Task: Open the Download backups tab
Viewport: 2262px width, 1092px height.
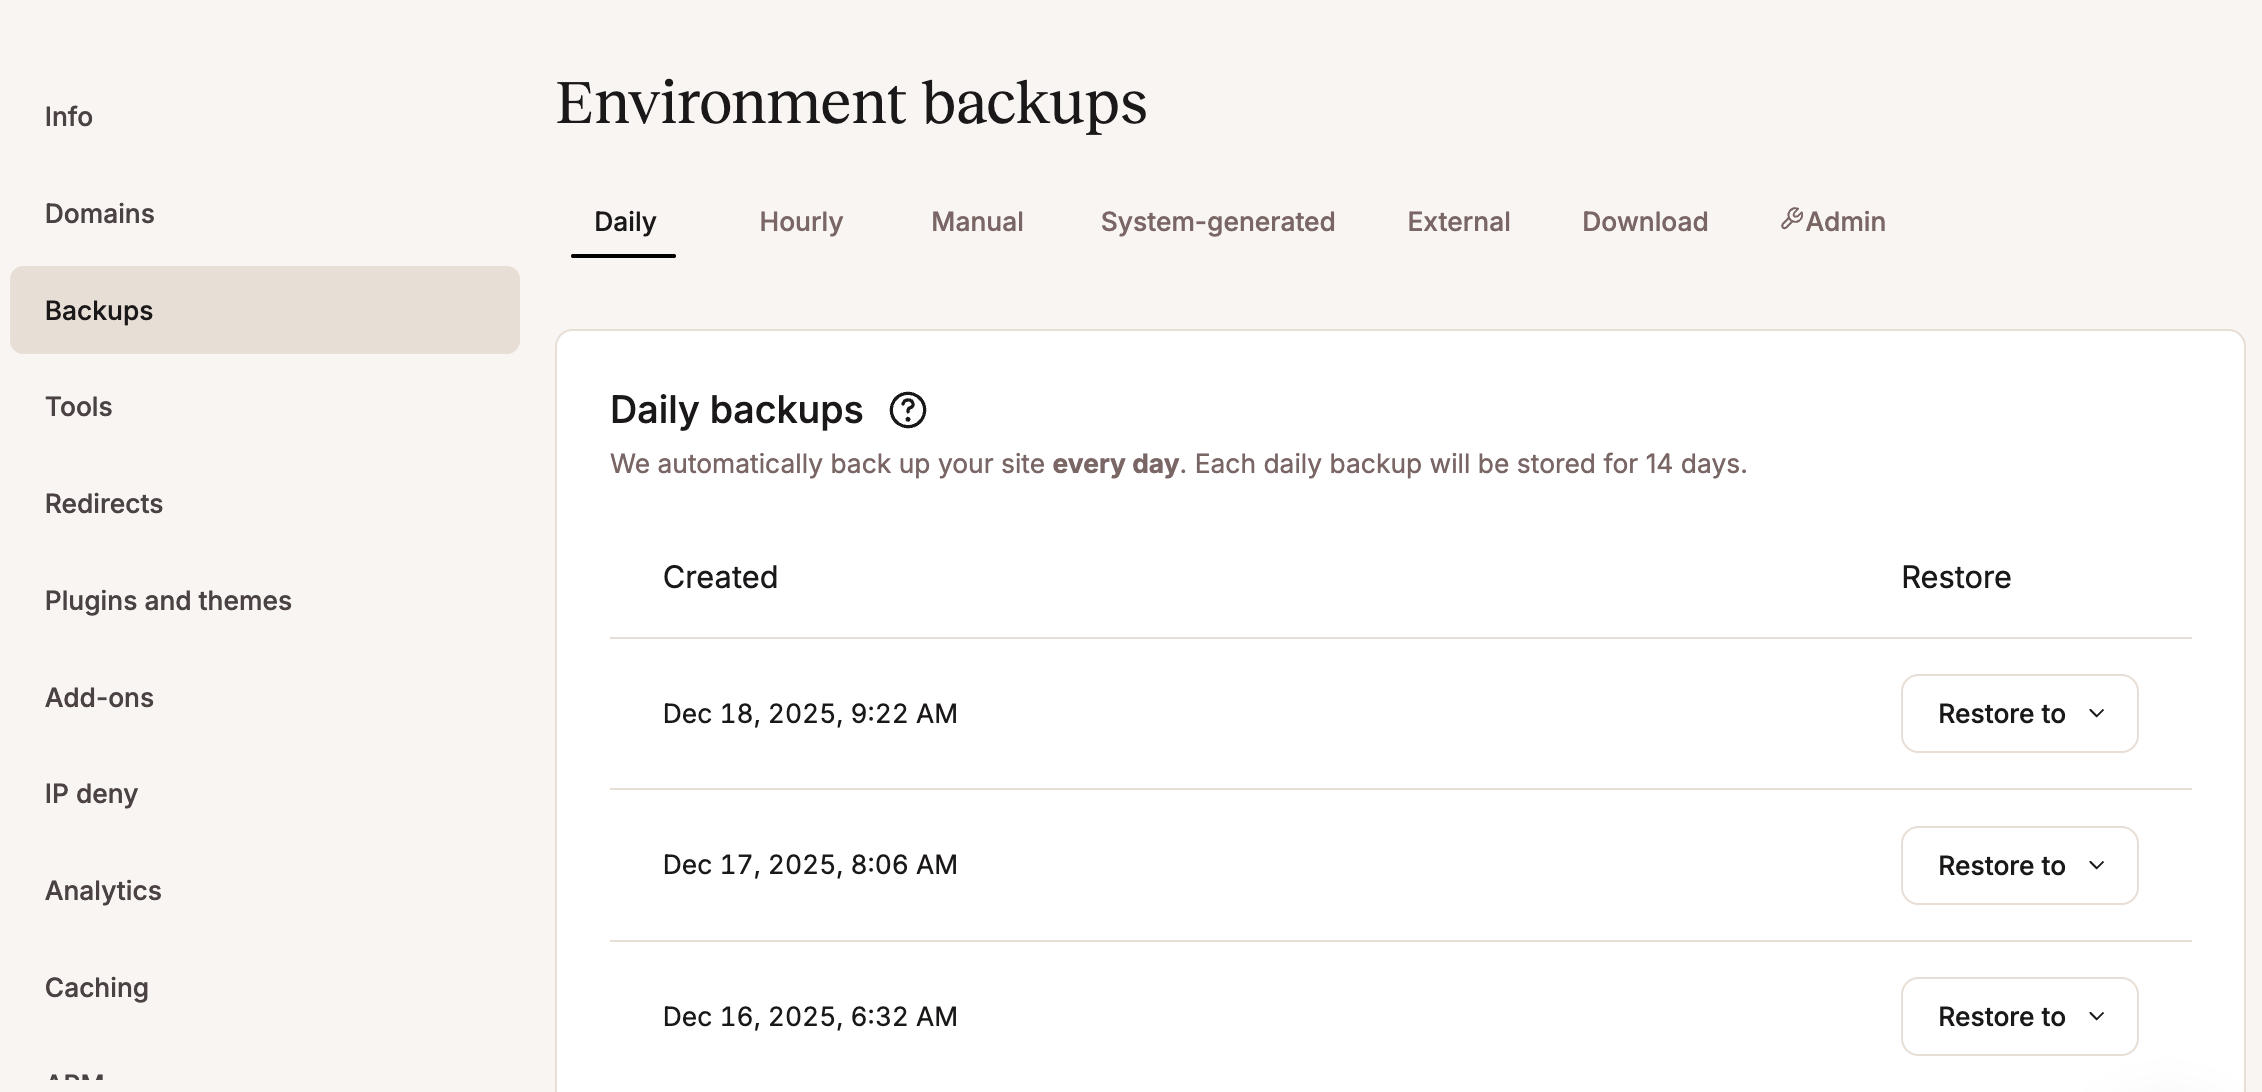Action: pyautogui.click(x=1644, y=221)
